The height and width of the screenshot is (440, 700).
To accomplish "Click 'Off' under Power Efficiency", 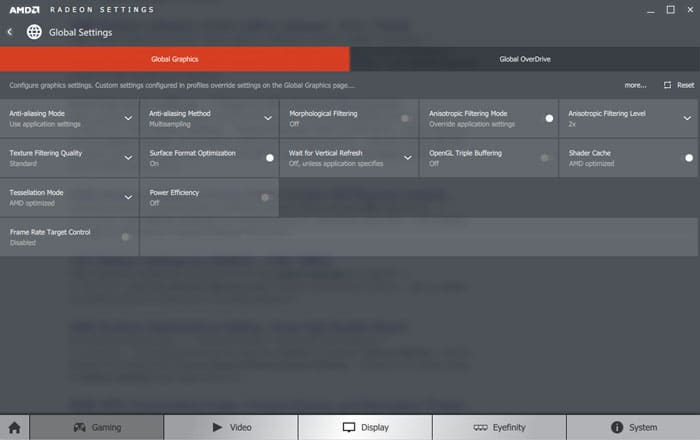I will pyautogui.click(x=154, y=203).
